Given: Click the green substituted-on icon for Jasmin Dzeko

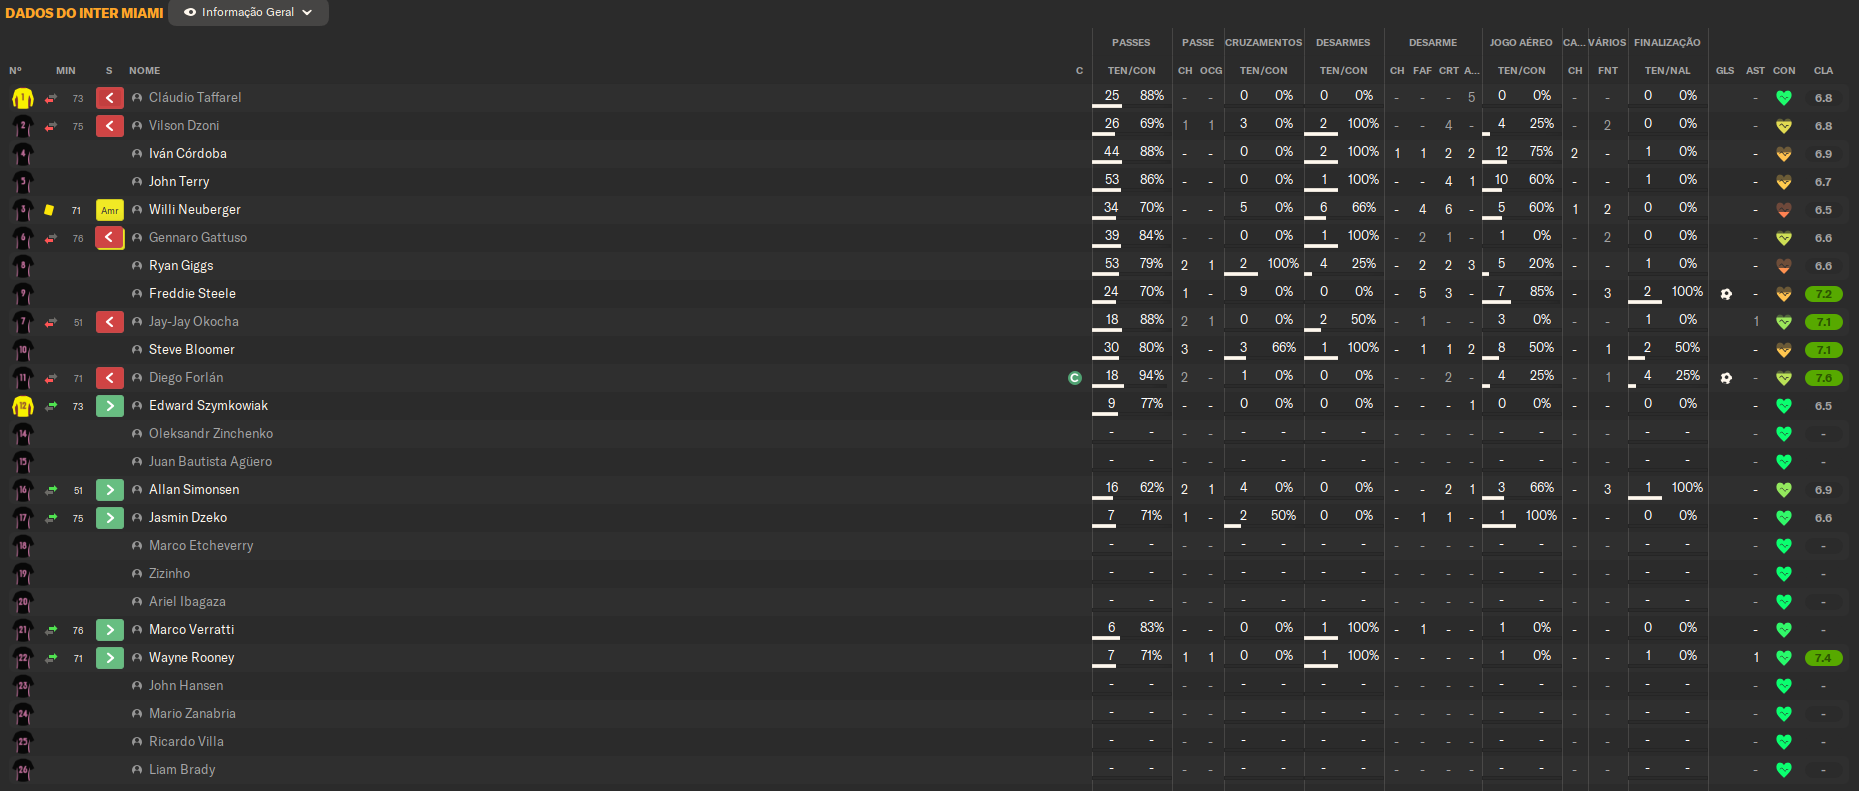Looking at the screenshot, I should click(110, 518).
